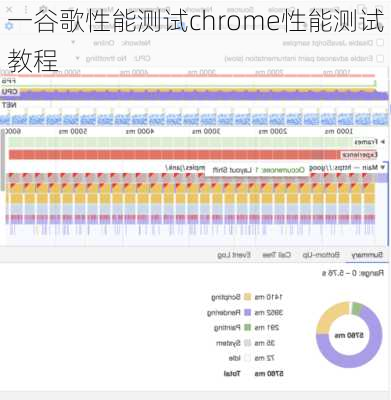Image resolution: width=391 pixels, height=400 pixels.
Task: Switch to the Summary tab
Action: [x=367, y=255]
